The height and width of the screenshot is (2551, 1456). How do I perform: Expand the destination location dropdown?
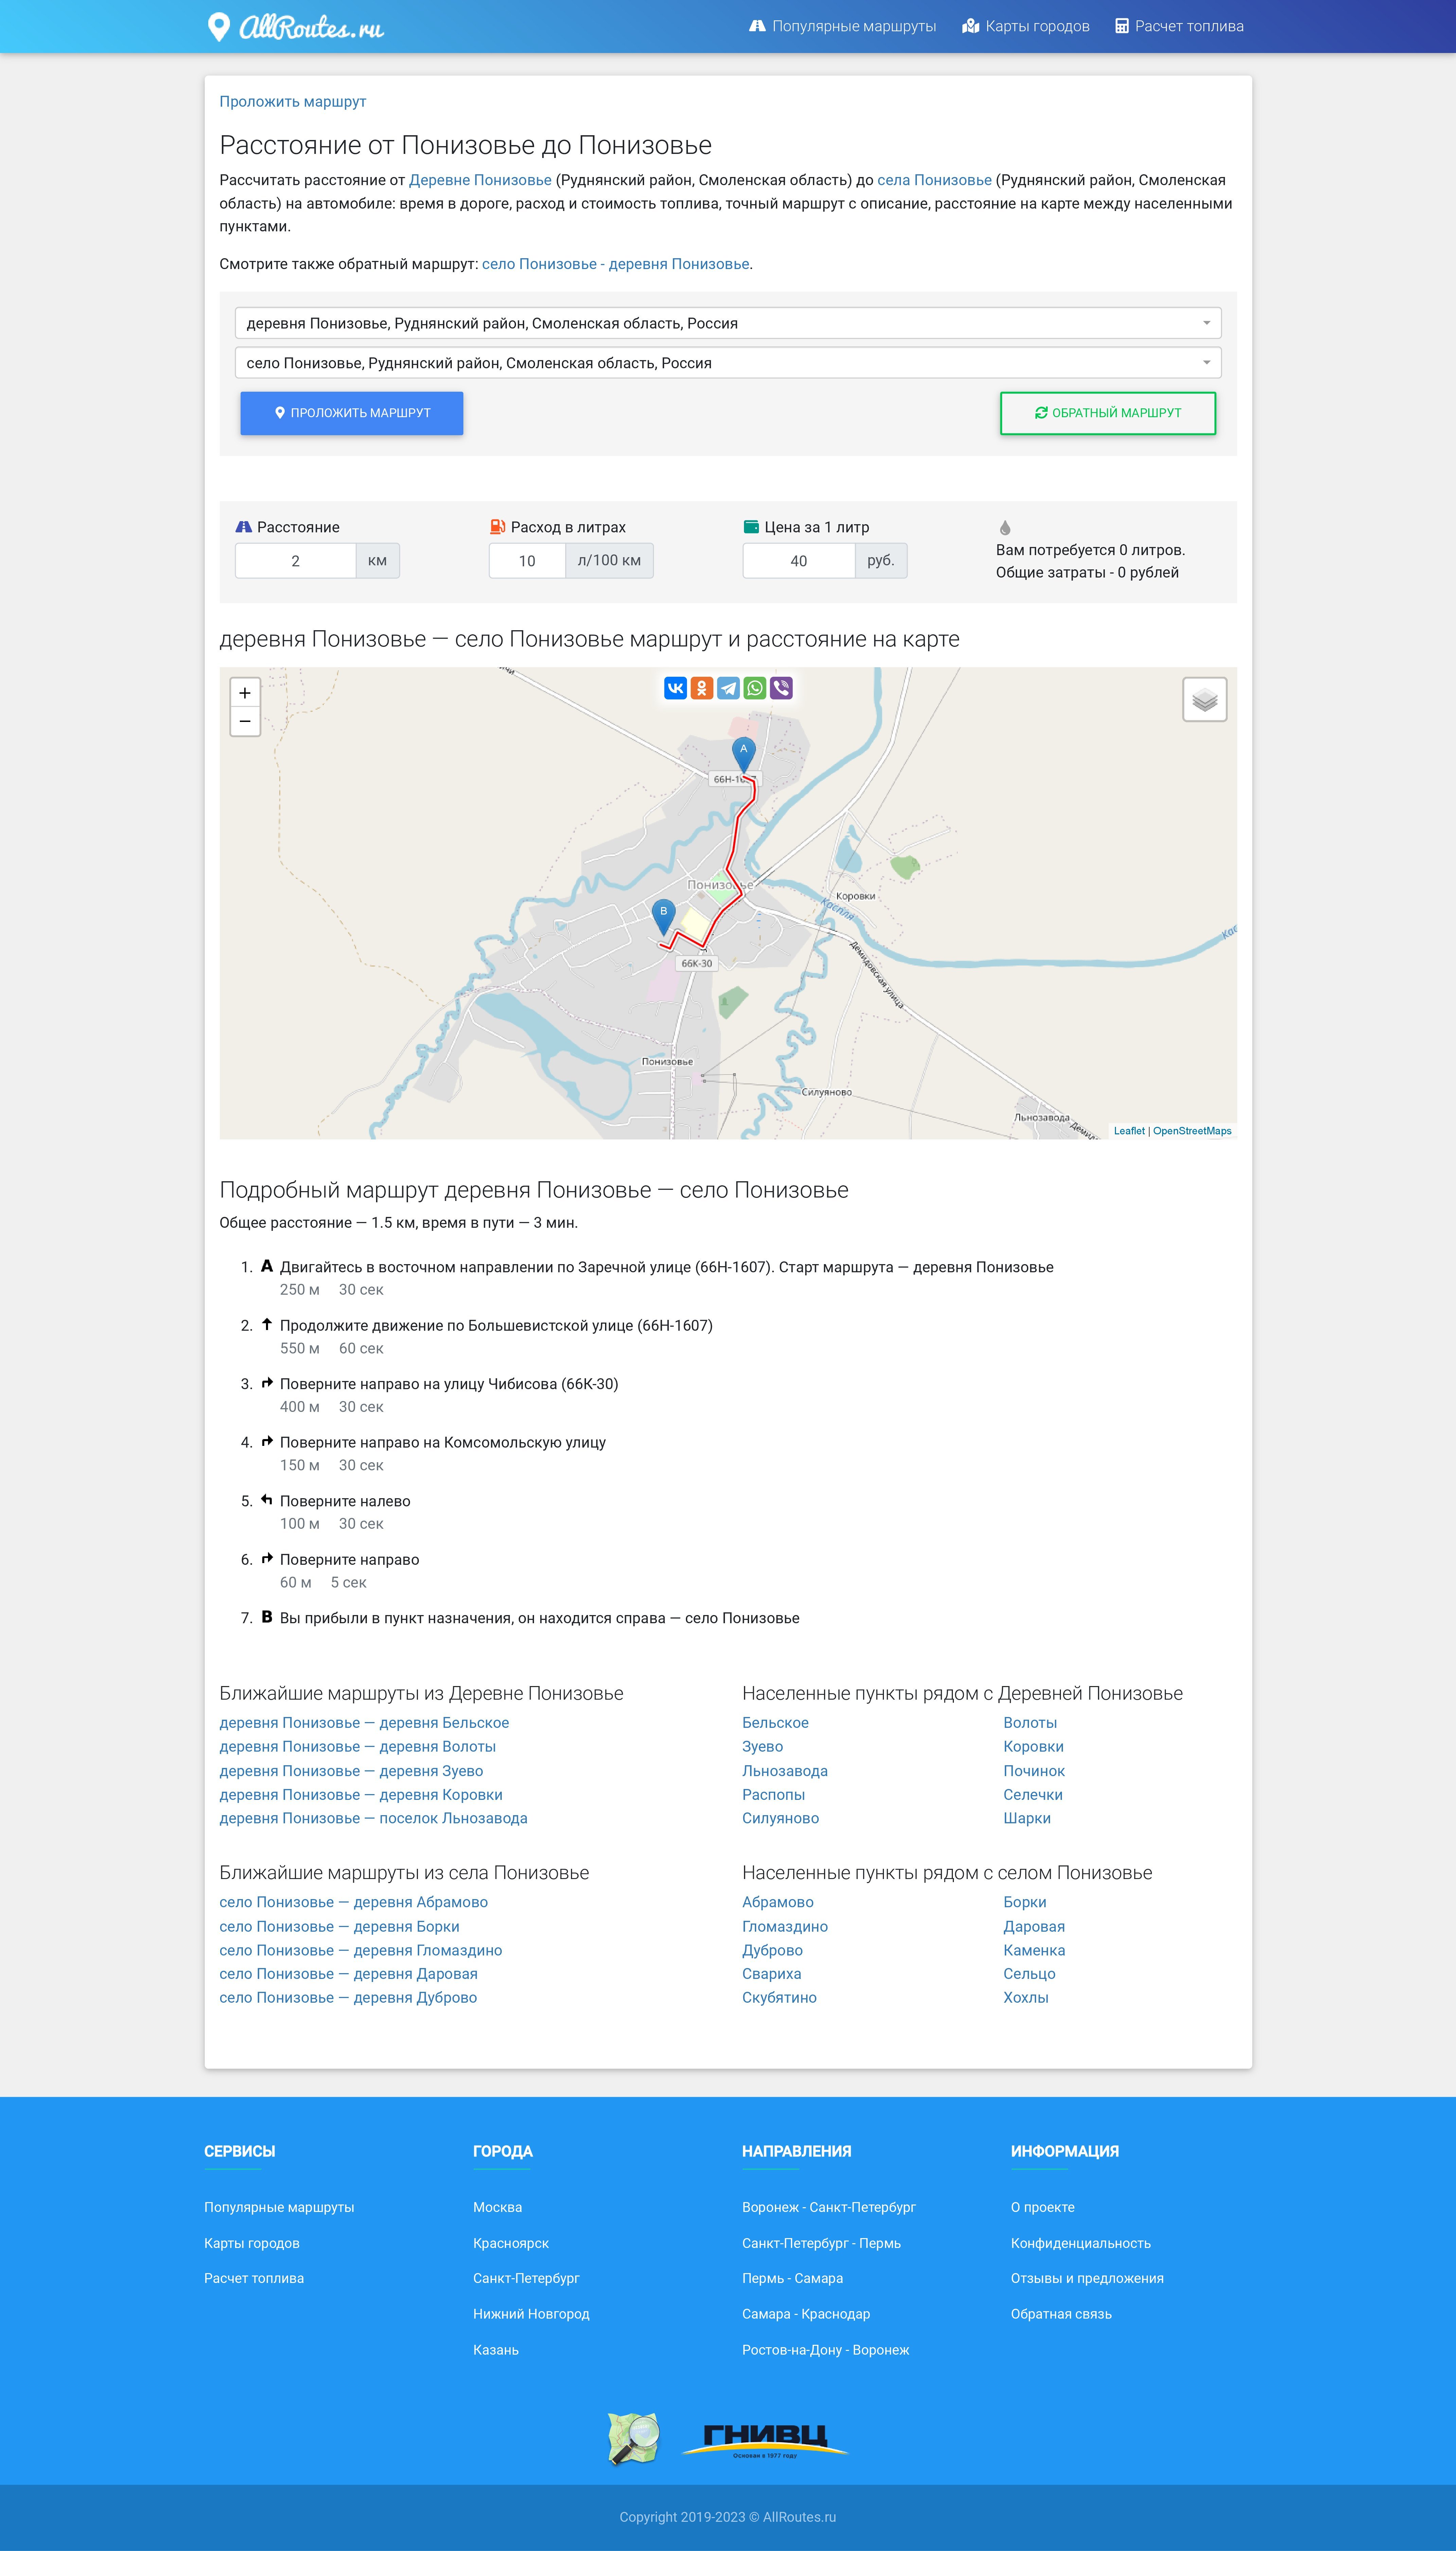[728, 363]
